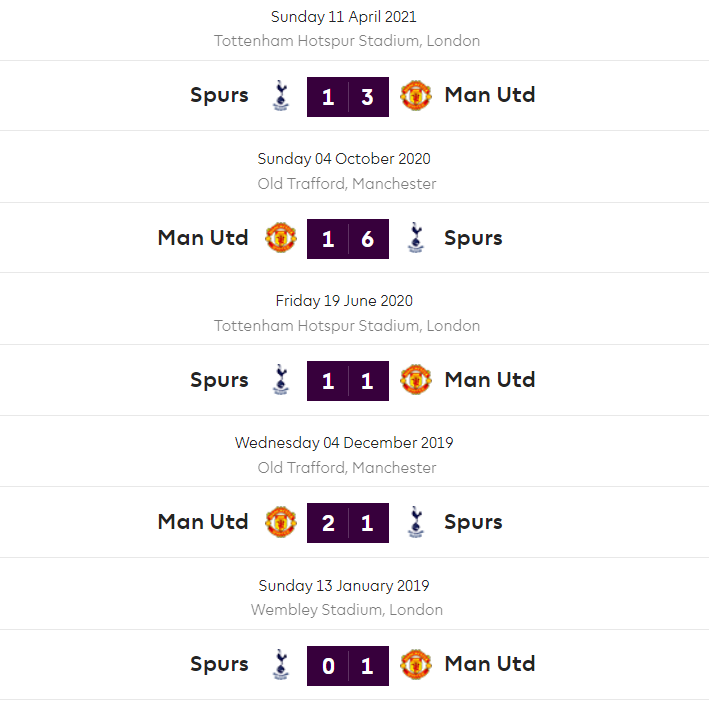Screen dimensions: 709x702
Task: Open the 1-1 score of the June 2020 match
Action: [x=348, y=381]
